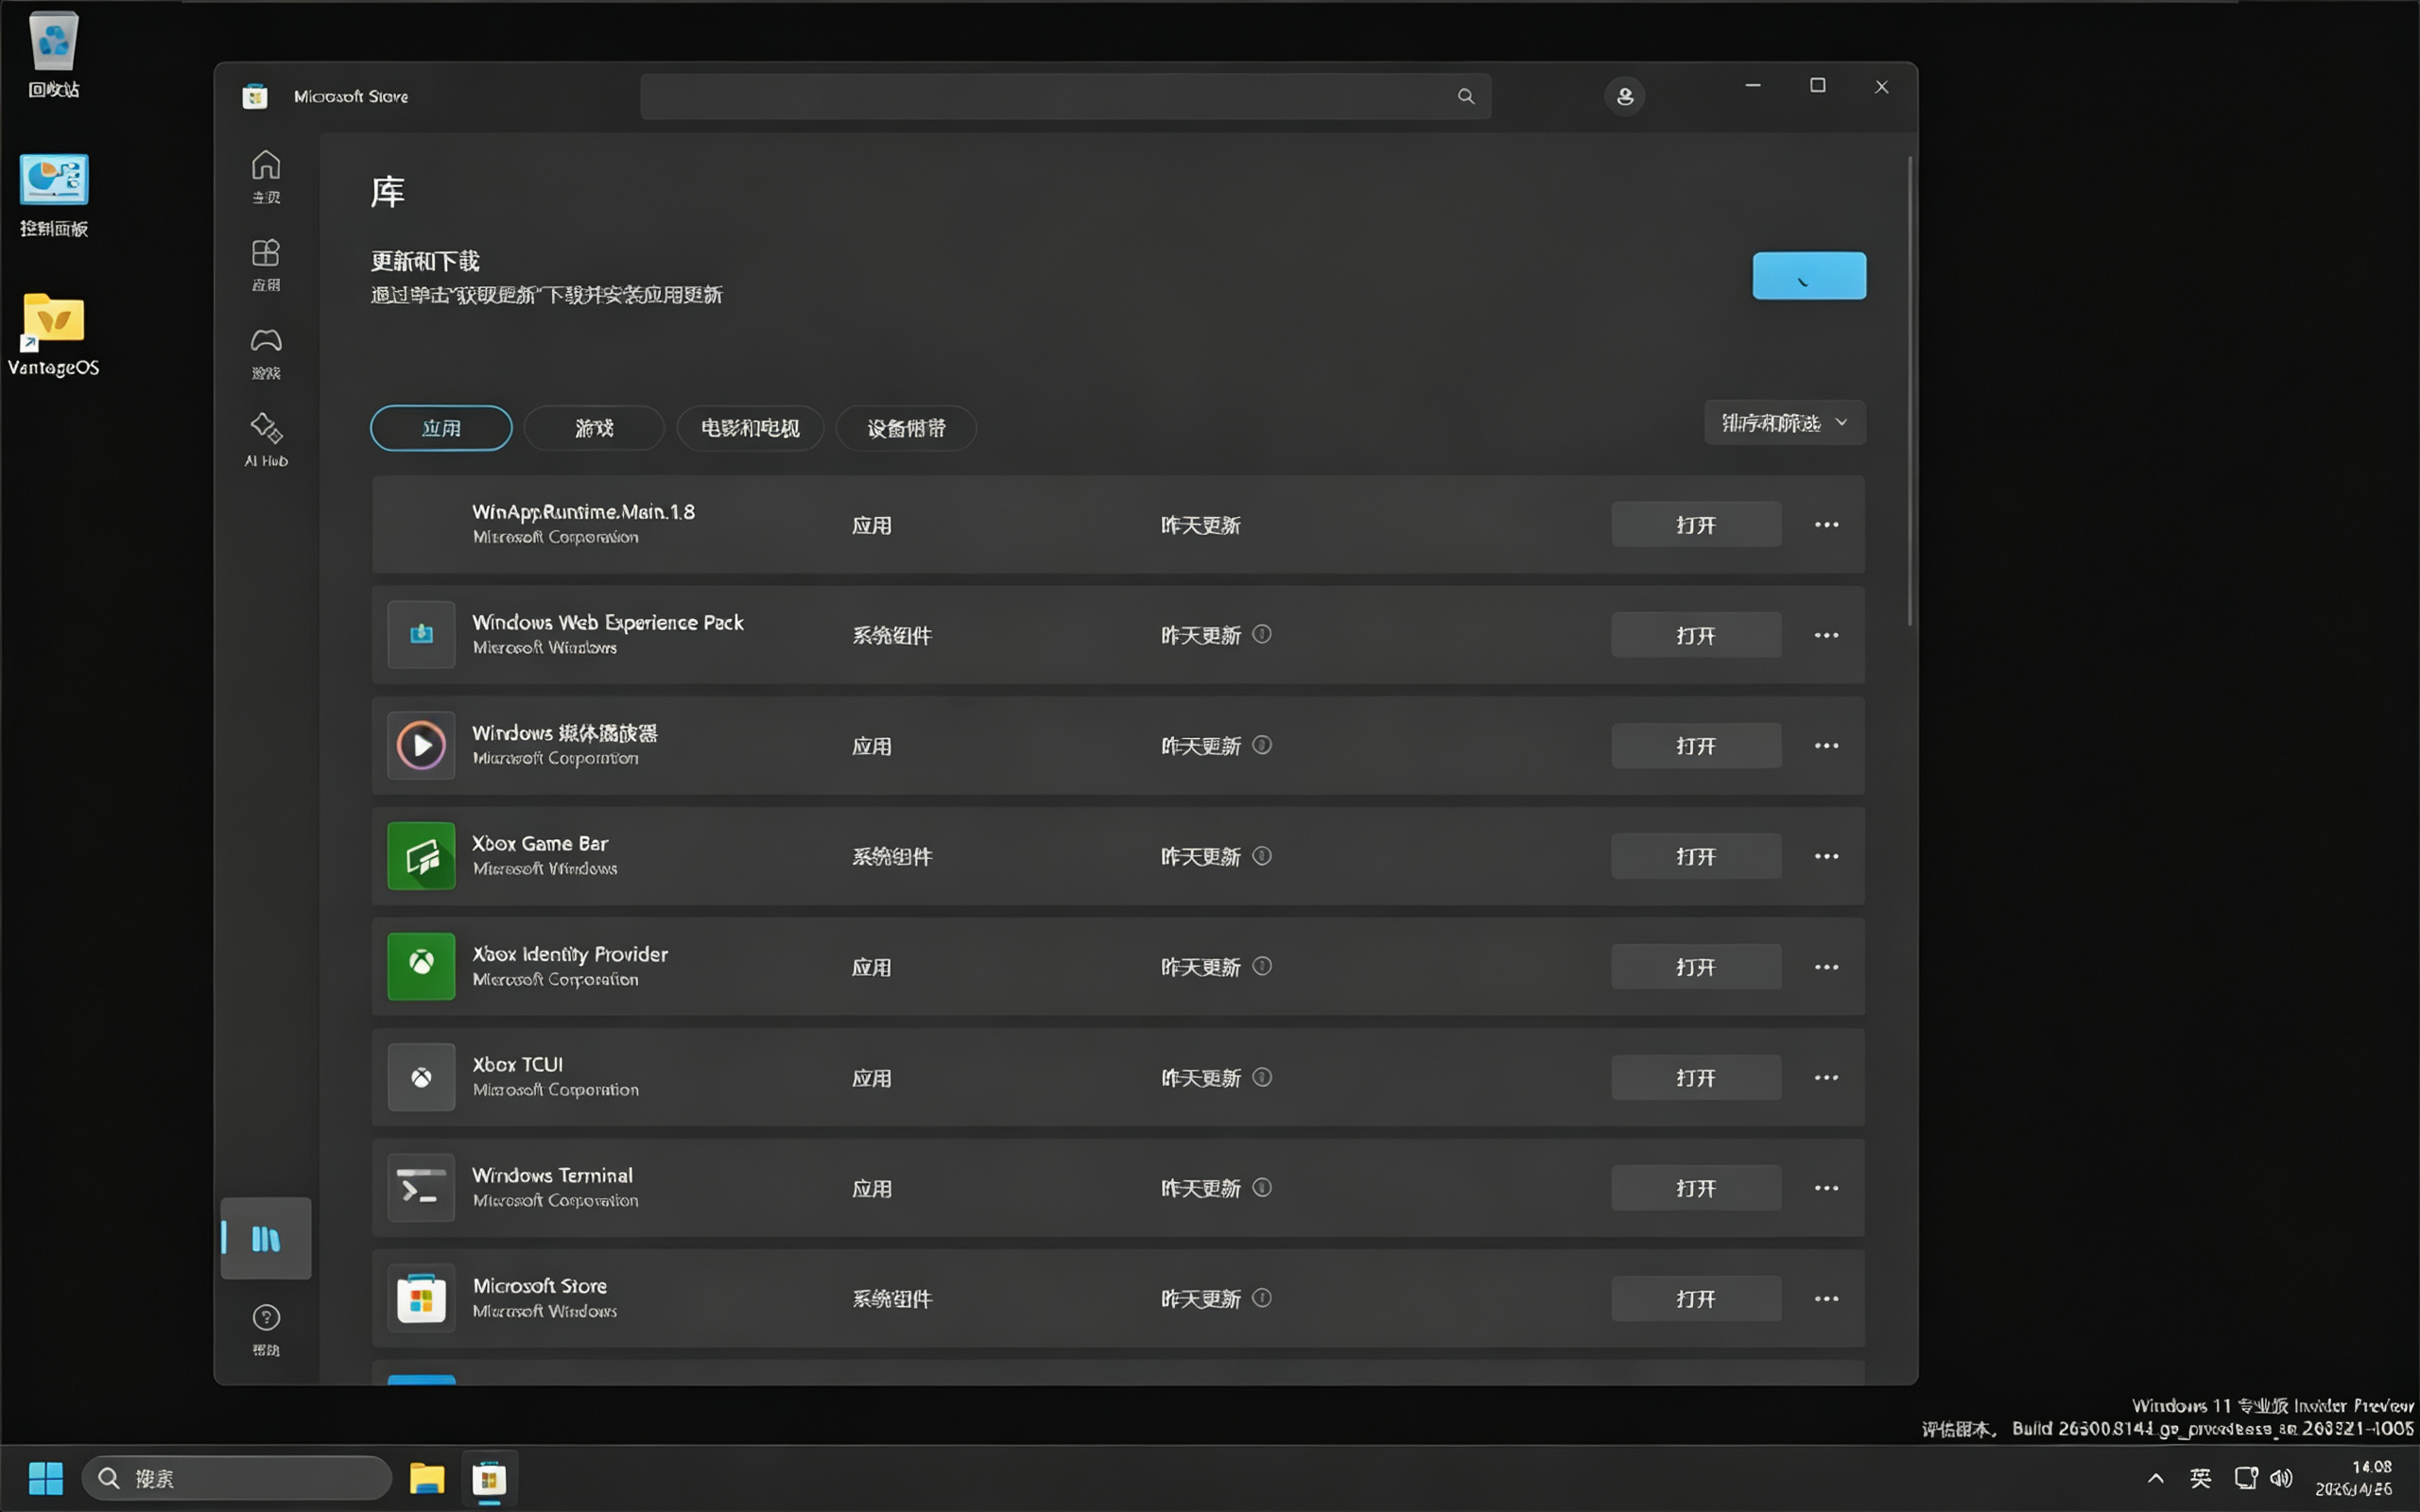
Task: Show update info for Windows Web Experience Pack
Action: 1262,634
